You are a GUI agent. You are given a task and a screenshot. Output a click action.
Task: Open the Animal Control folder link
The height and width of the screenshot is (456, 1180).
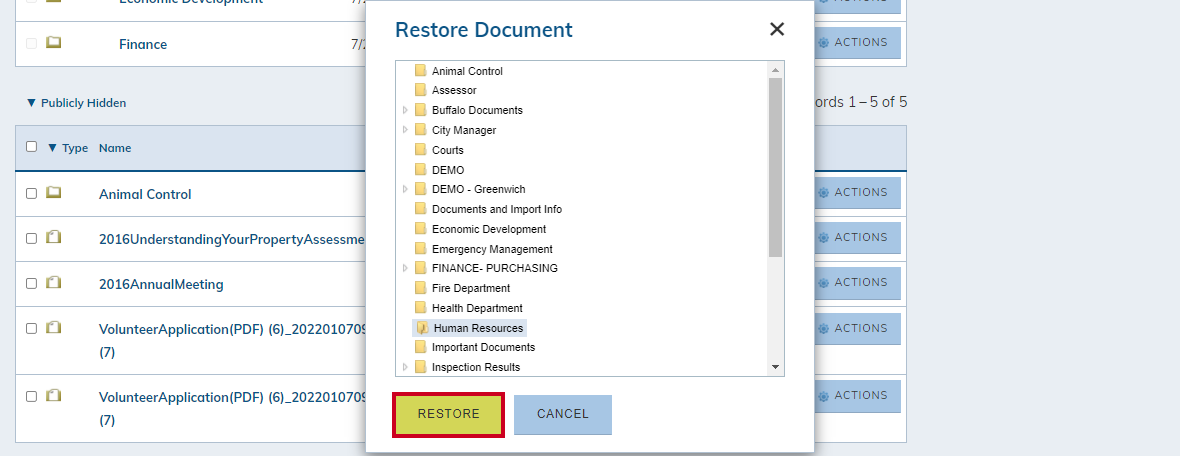(145, 194)
